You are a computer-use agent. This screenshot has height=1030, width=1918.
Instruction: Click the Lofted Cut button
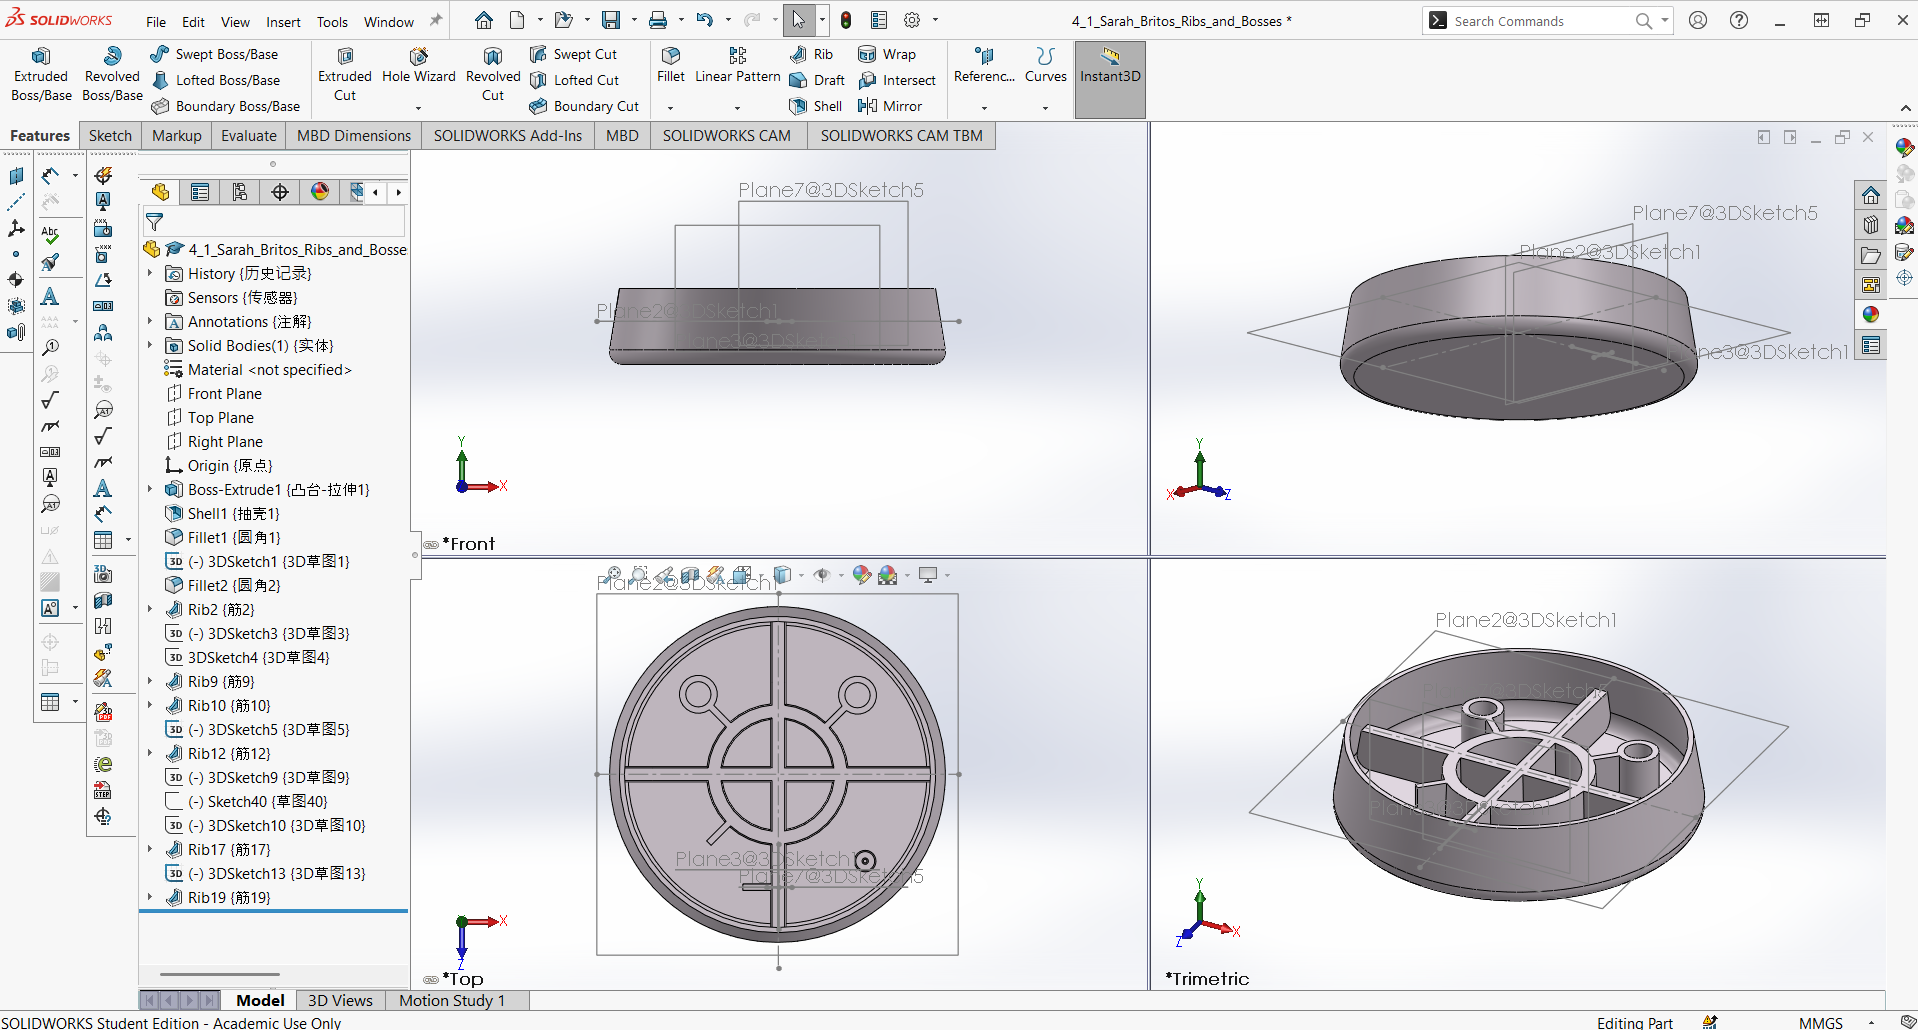point(574,80)
